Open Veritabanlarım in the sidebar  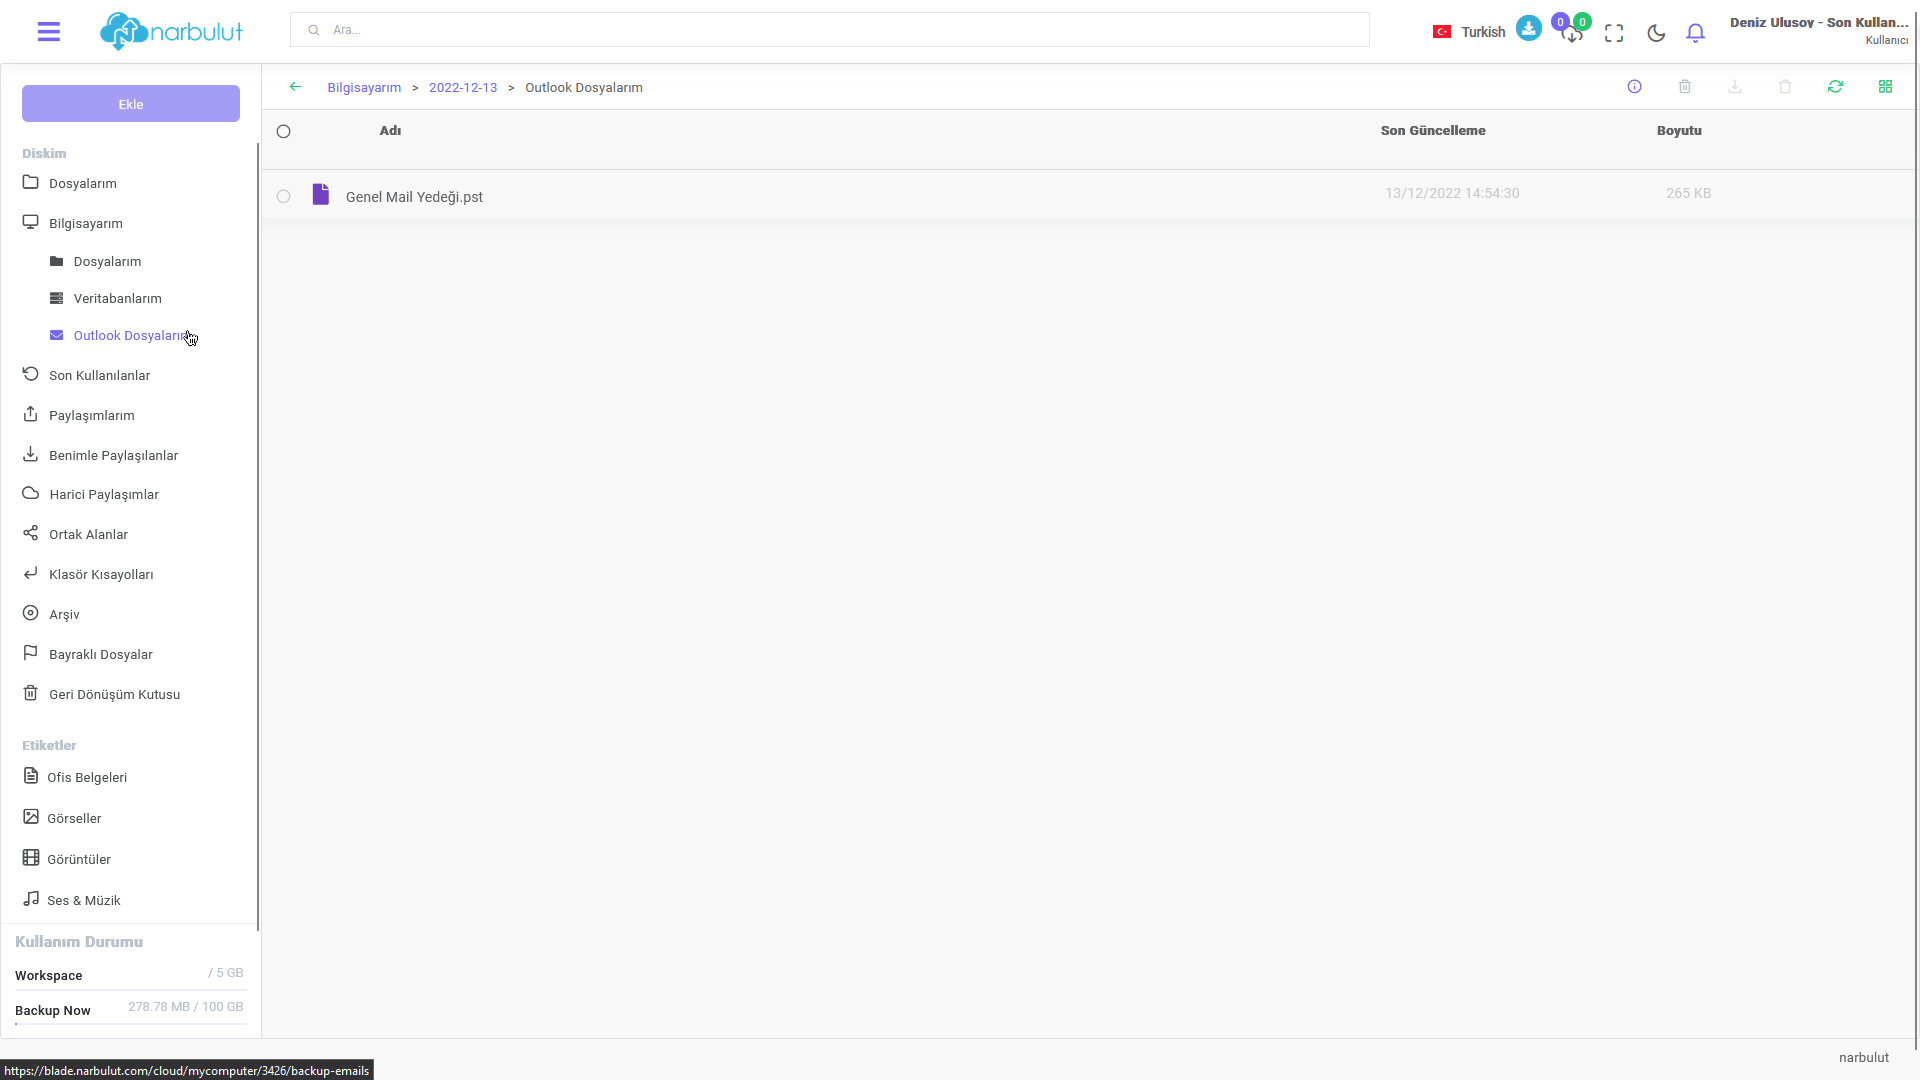(x=117, y=298)
